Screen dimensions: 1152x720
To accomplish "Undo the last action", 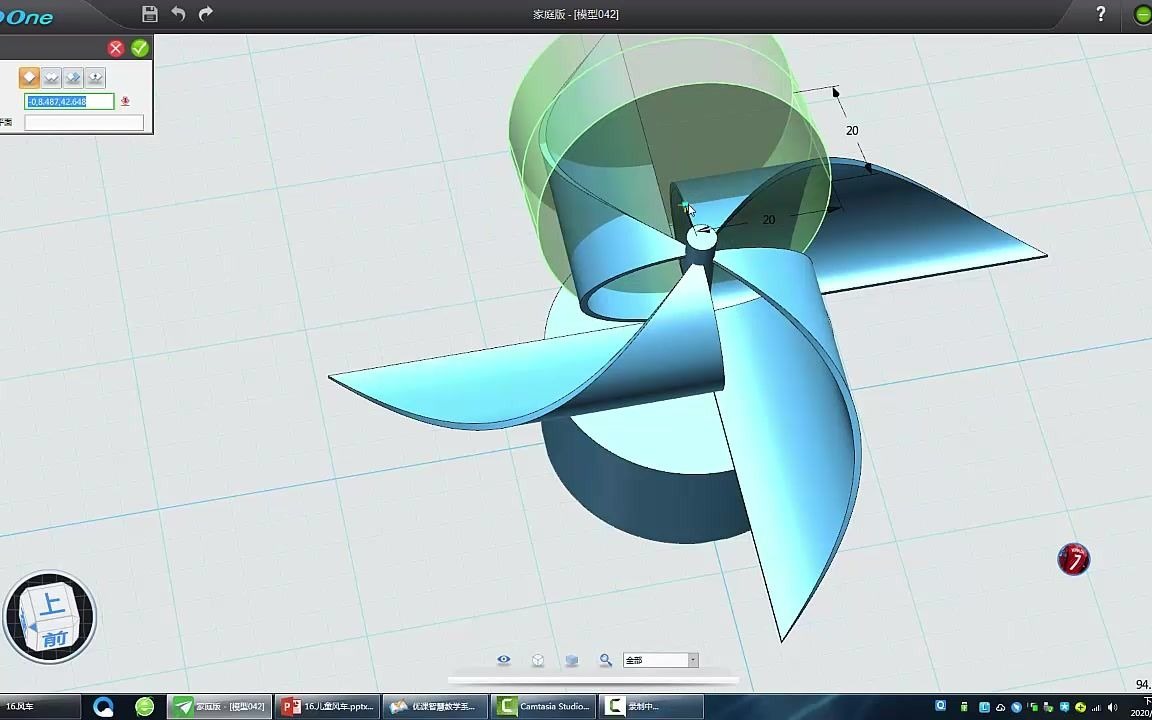I will pos(178,13).
